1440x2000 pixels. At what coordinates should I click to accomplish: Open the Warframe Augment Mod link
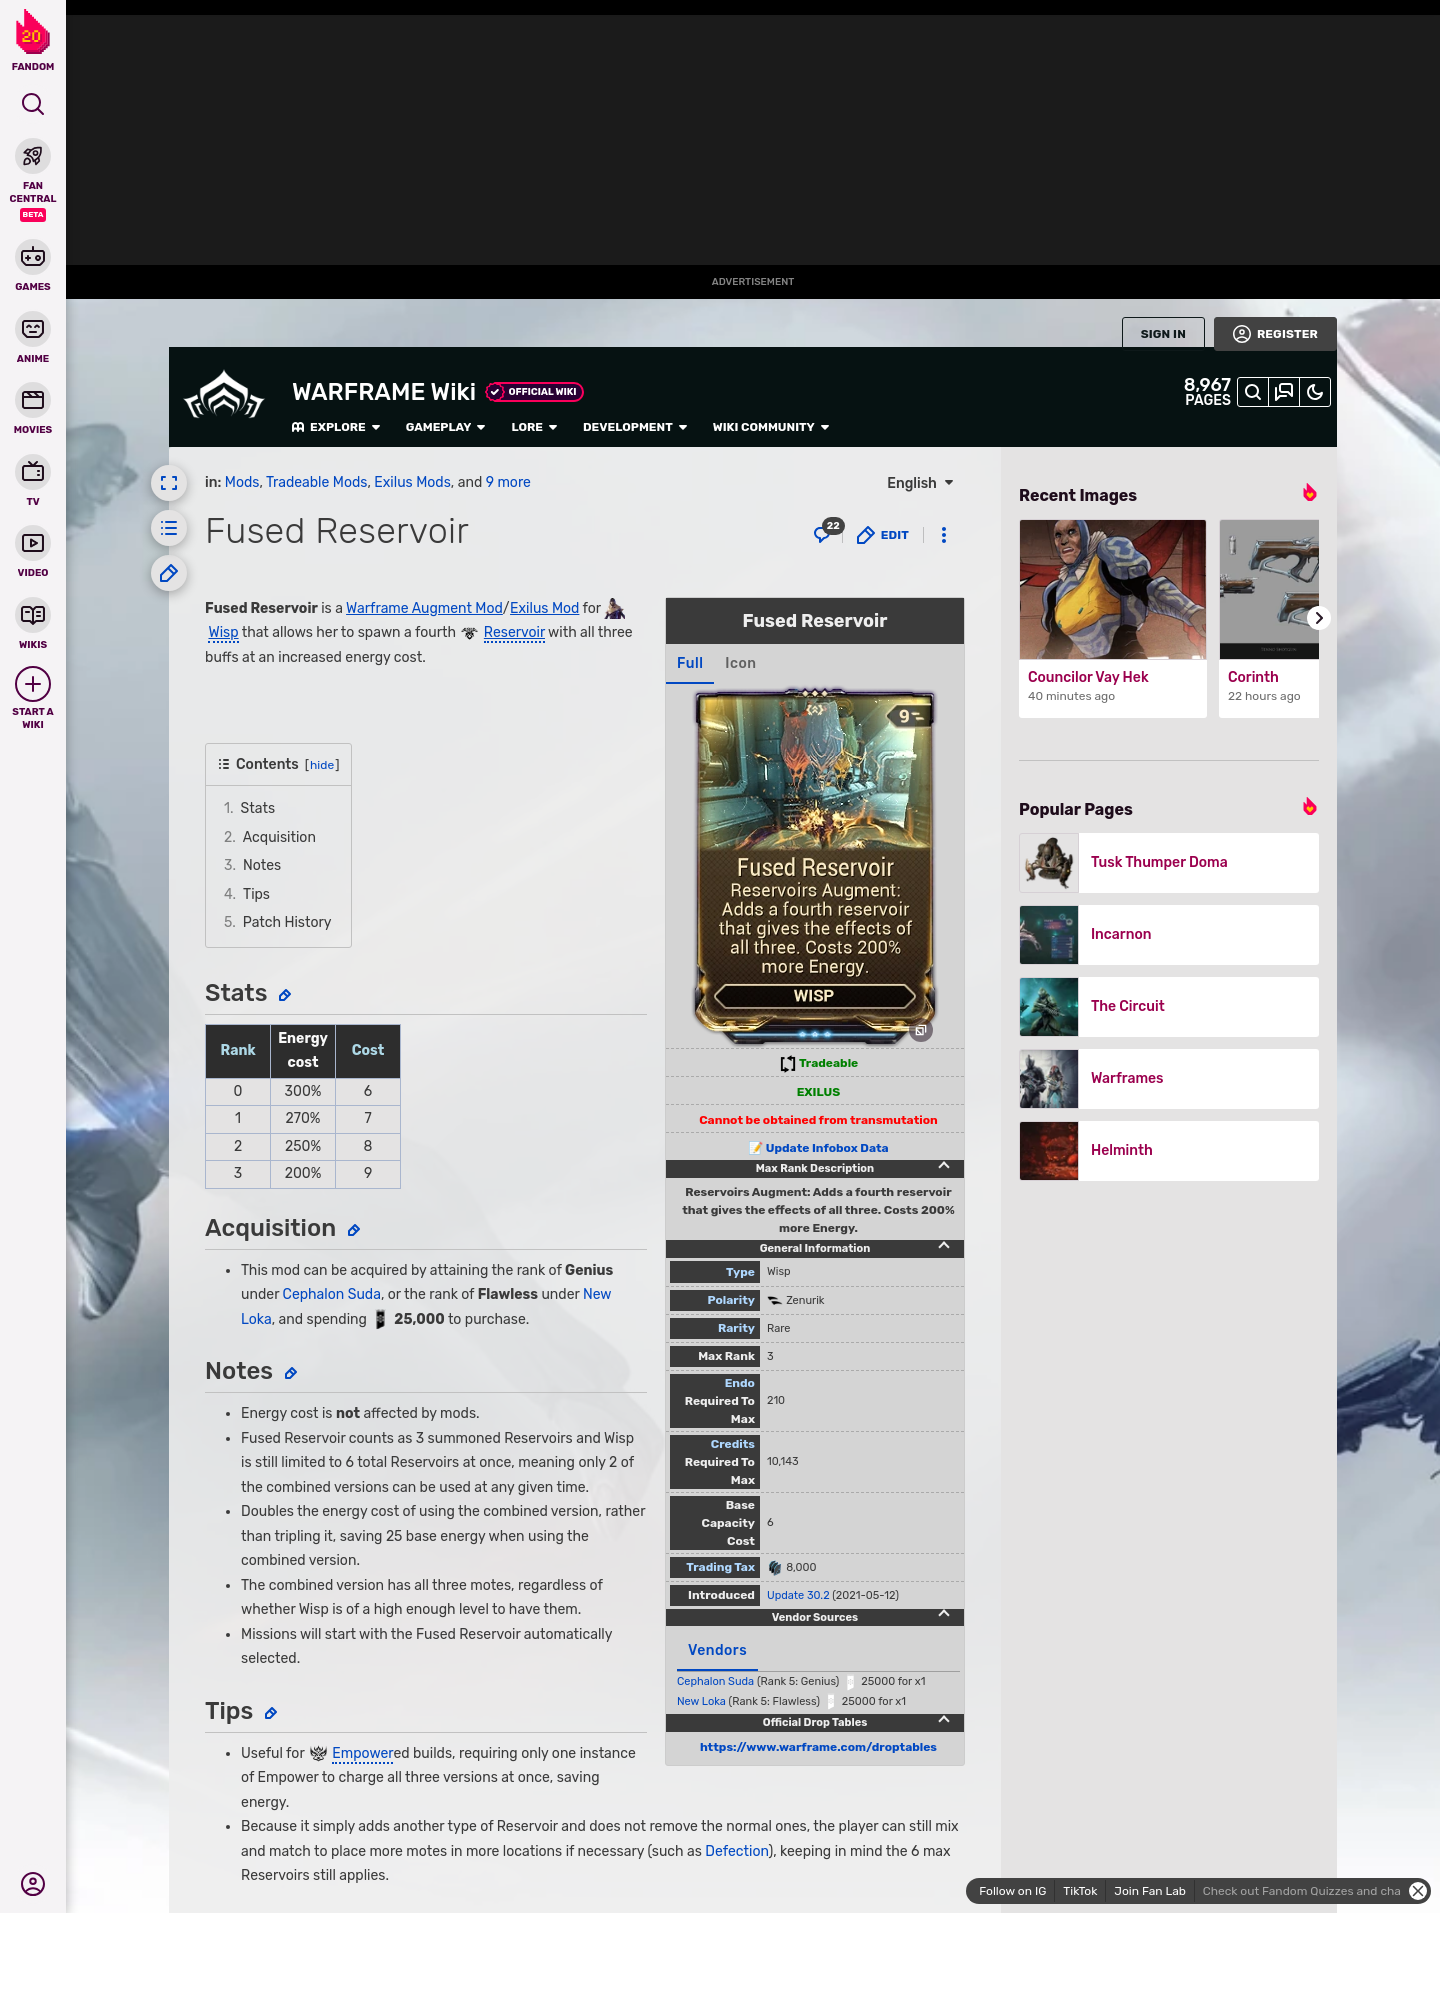[424, 608]
